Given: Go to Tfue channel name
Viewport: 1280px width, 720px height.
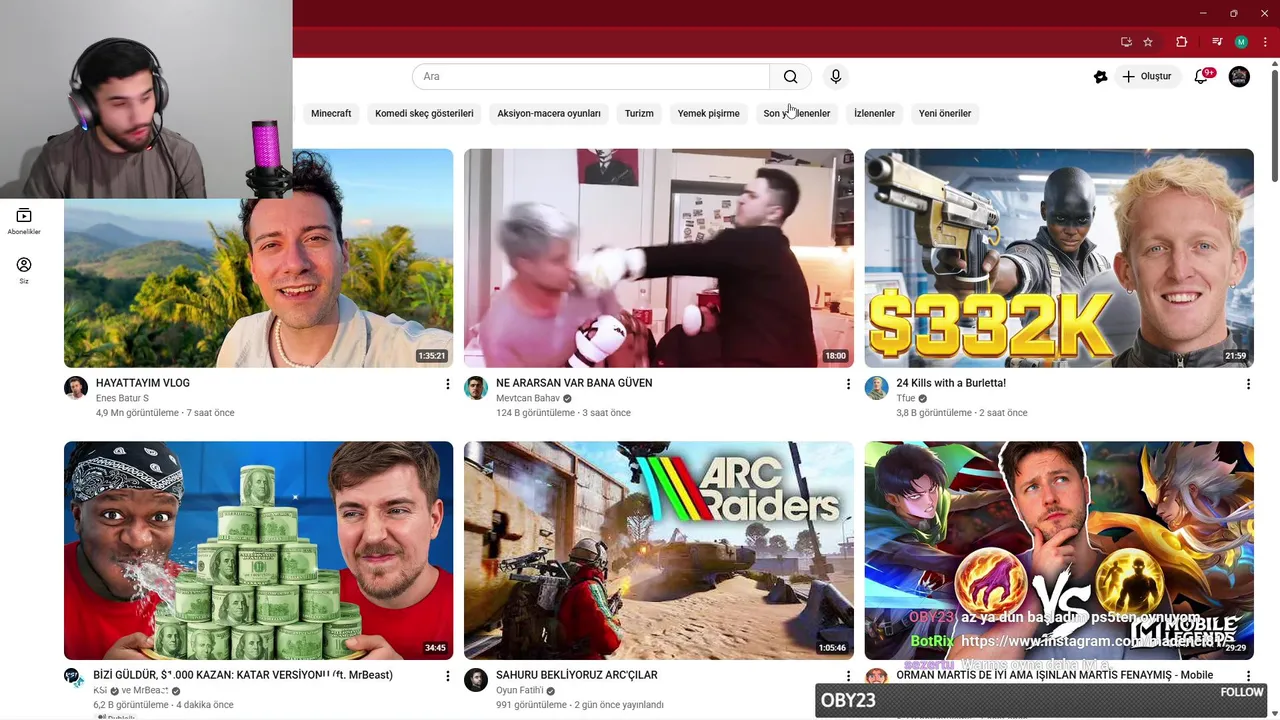Looking at the screenshot, I should [x=906, y=398].
